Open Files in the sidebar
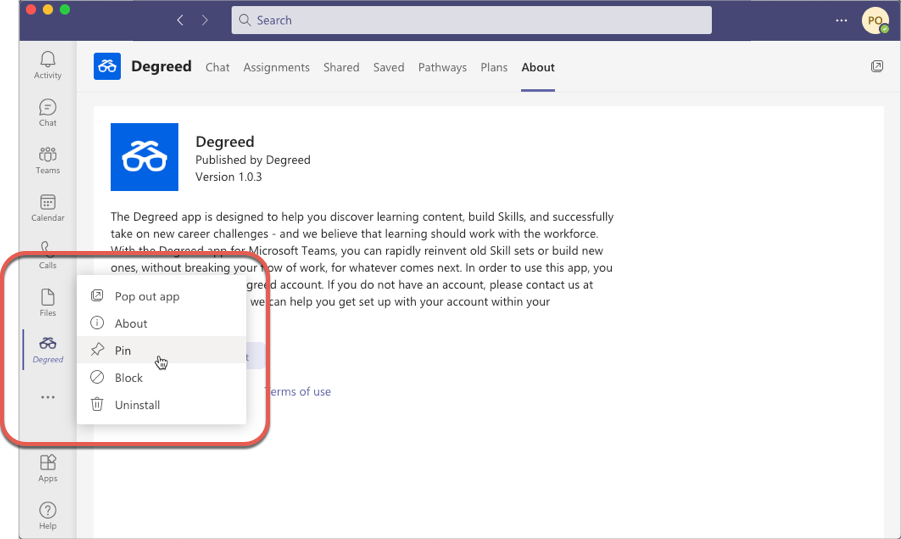901x539 pixels. point(48,302)
